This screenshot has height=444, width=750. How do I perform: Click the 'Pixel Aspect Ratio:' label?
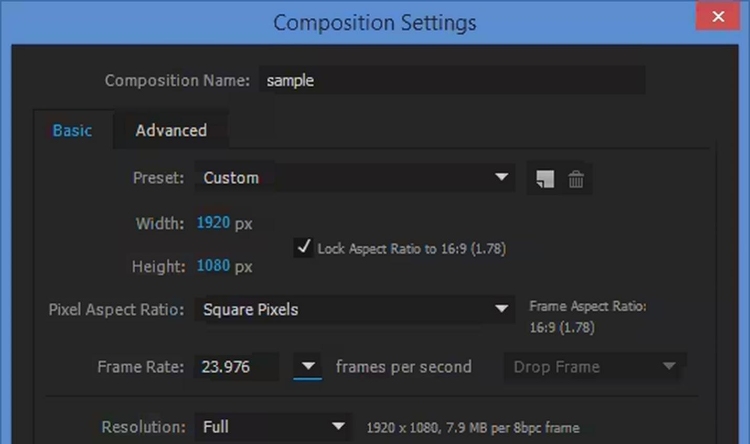pyautogui.click(x=116, y=310)
